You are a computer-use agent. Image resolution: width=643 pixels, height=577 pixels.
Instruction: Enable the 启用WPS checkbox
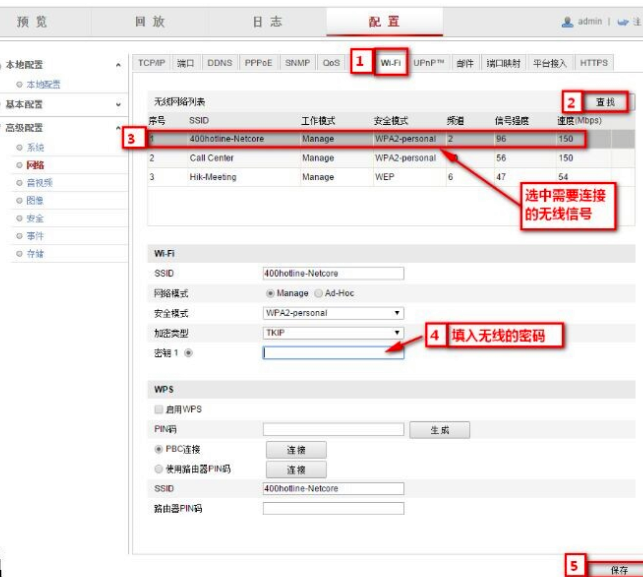pyautogui.click(x=159, y=409)
